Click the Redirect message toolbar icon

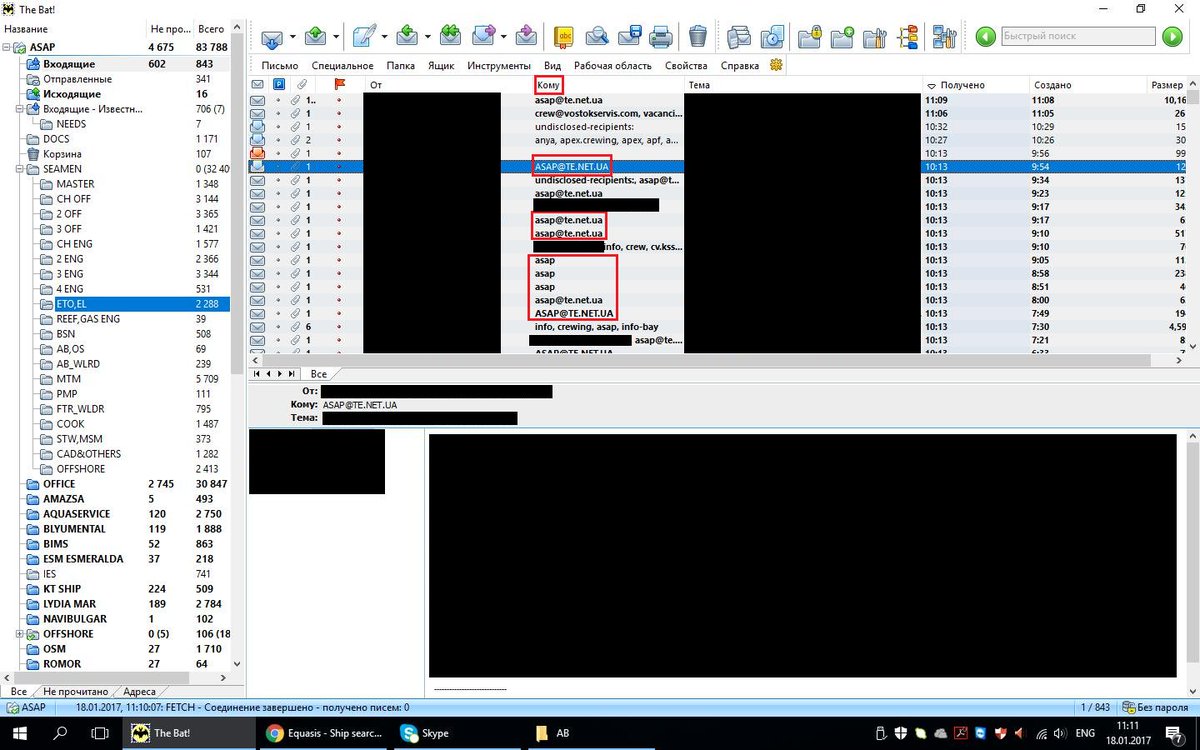pyautogui.click(x=526, y=38)
